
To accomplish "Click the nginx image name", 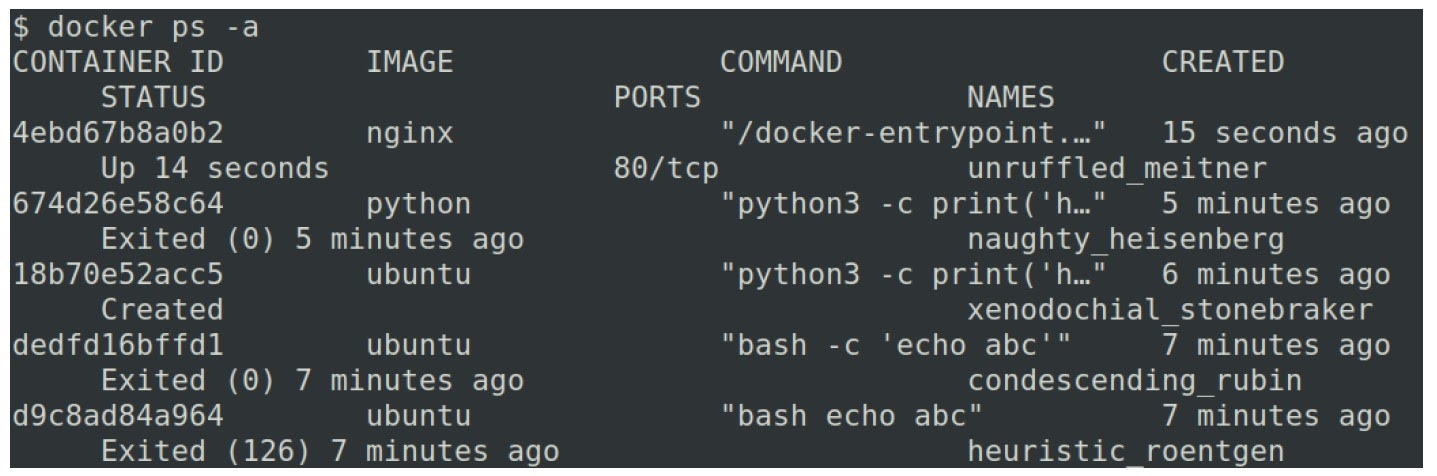I will point(410,133).
